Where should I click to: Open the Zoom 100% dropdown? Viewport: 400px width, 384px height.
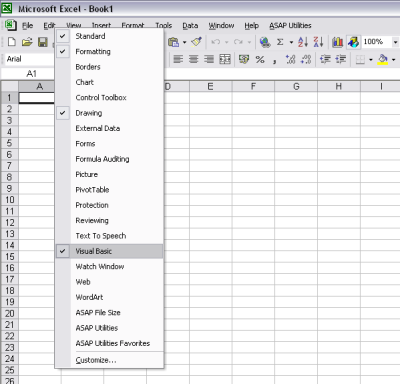(x=395, y=42)
